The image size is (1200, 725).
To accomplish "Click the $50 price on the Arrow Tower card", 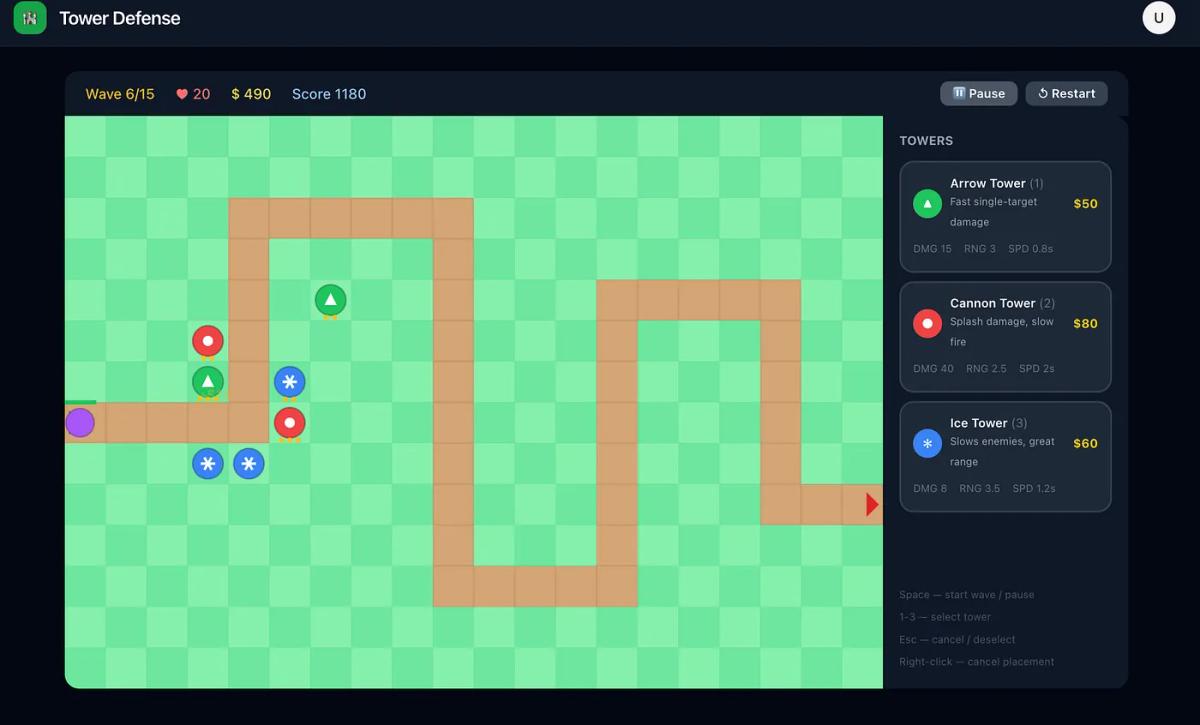I will click(x=1085, y=203).
